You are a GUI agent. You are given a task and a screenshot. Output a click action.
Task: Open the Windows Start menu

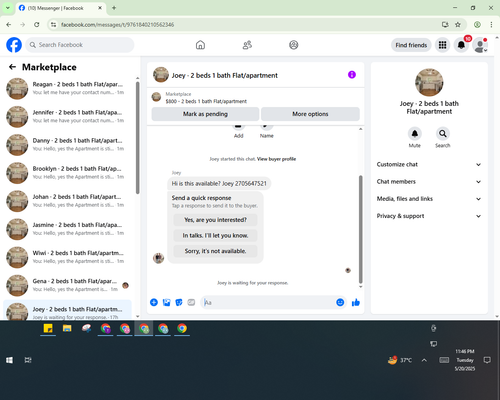click(9, 360)
